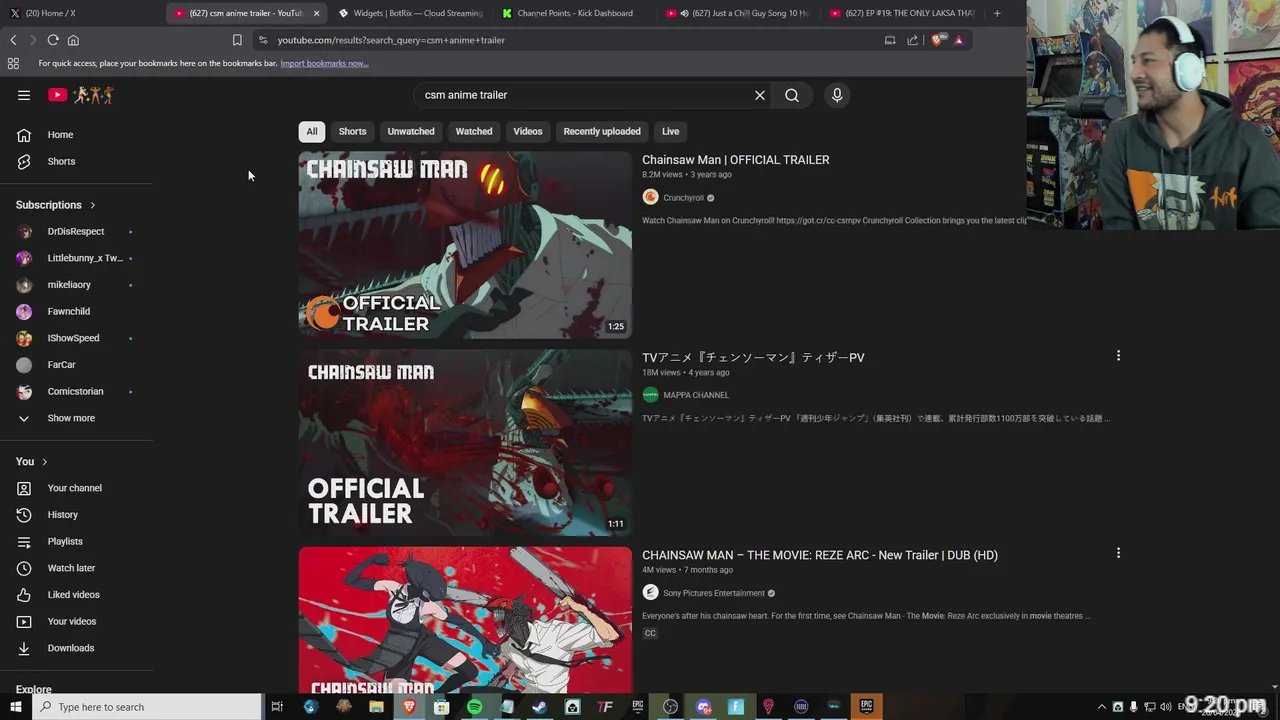Viewport: 1280px width, 720px height.
Task: Open File Explorer from taskbar
Action: 376,707
